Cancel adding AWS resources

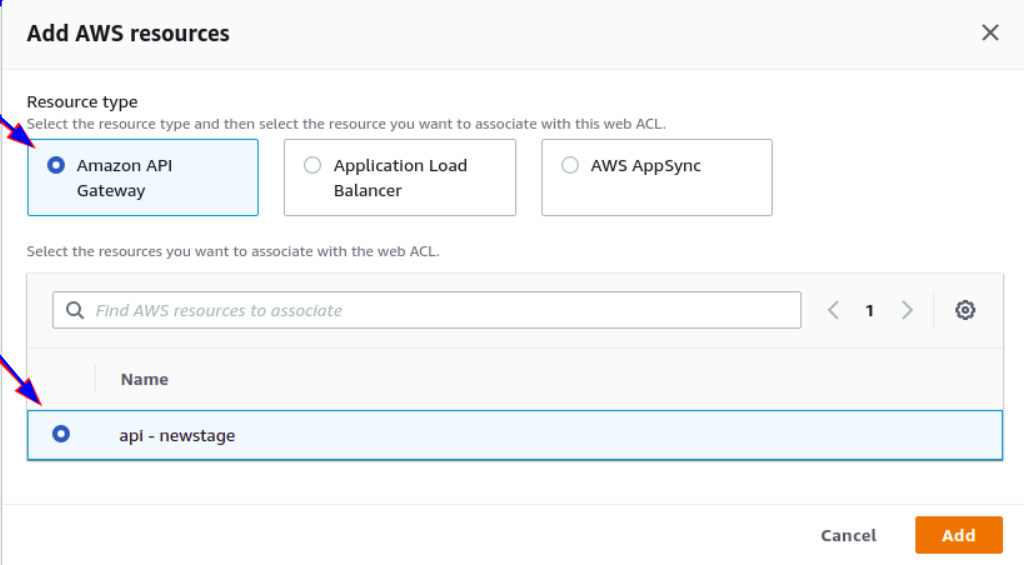(848, 536)
